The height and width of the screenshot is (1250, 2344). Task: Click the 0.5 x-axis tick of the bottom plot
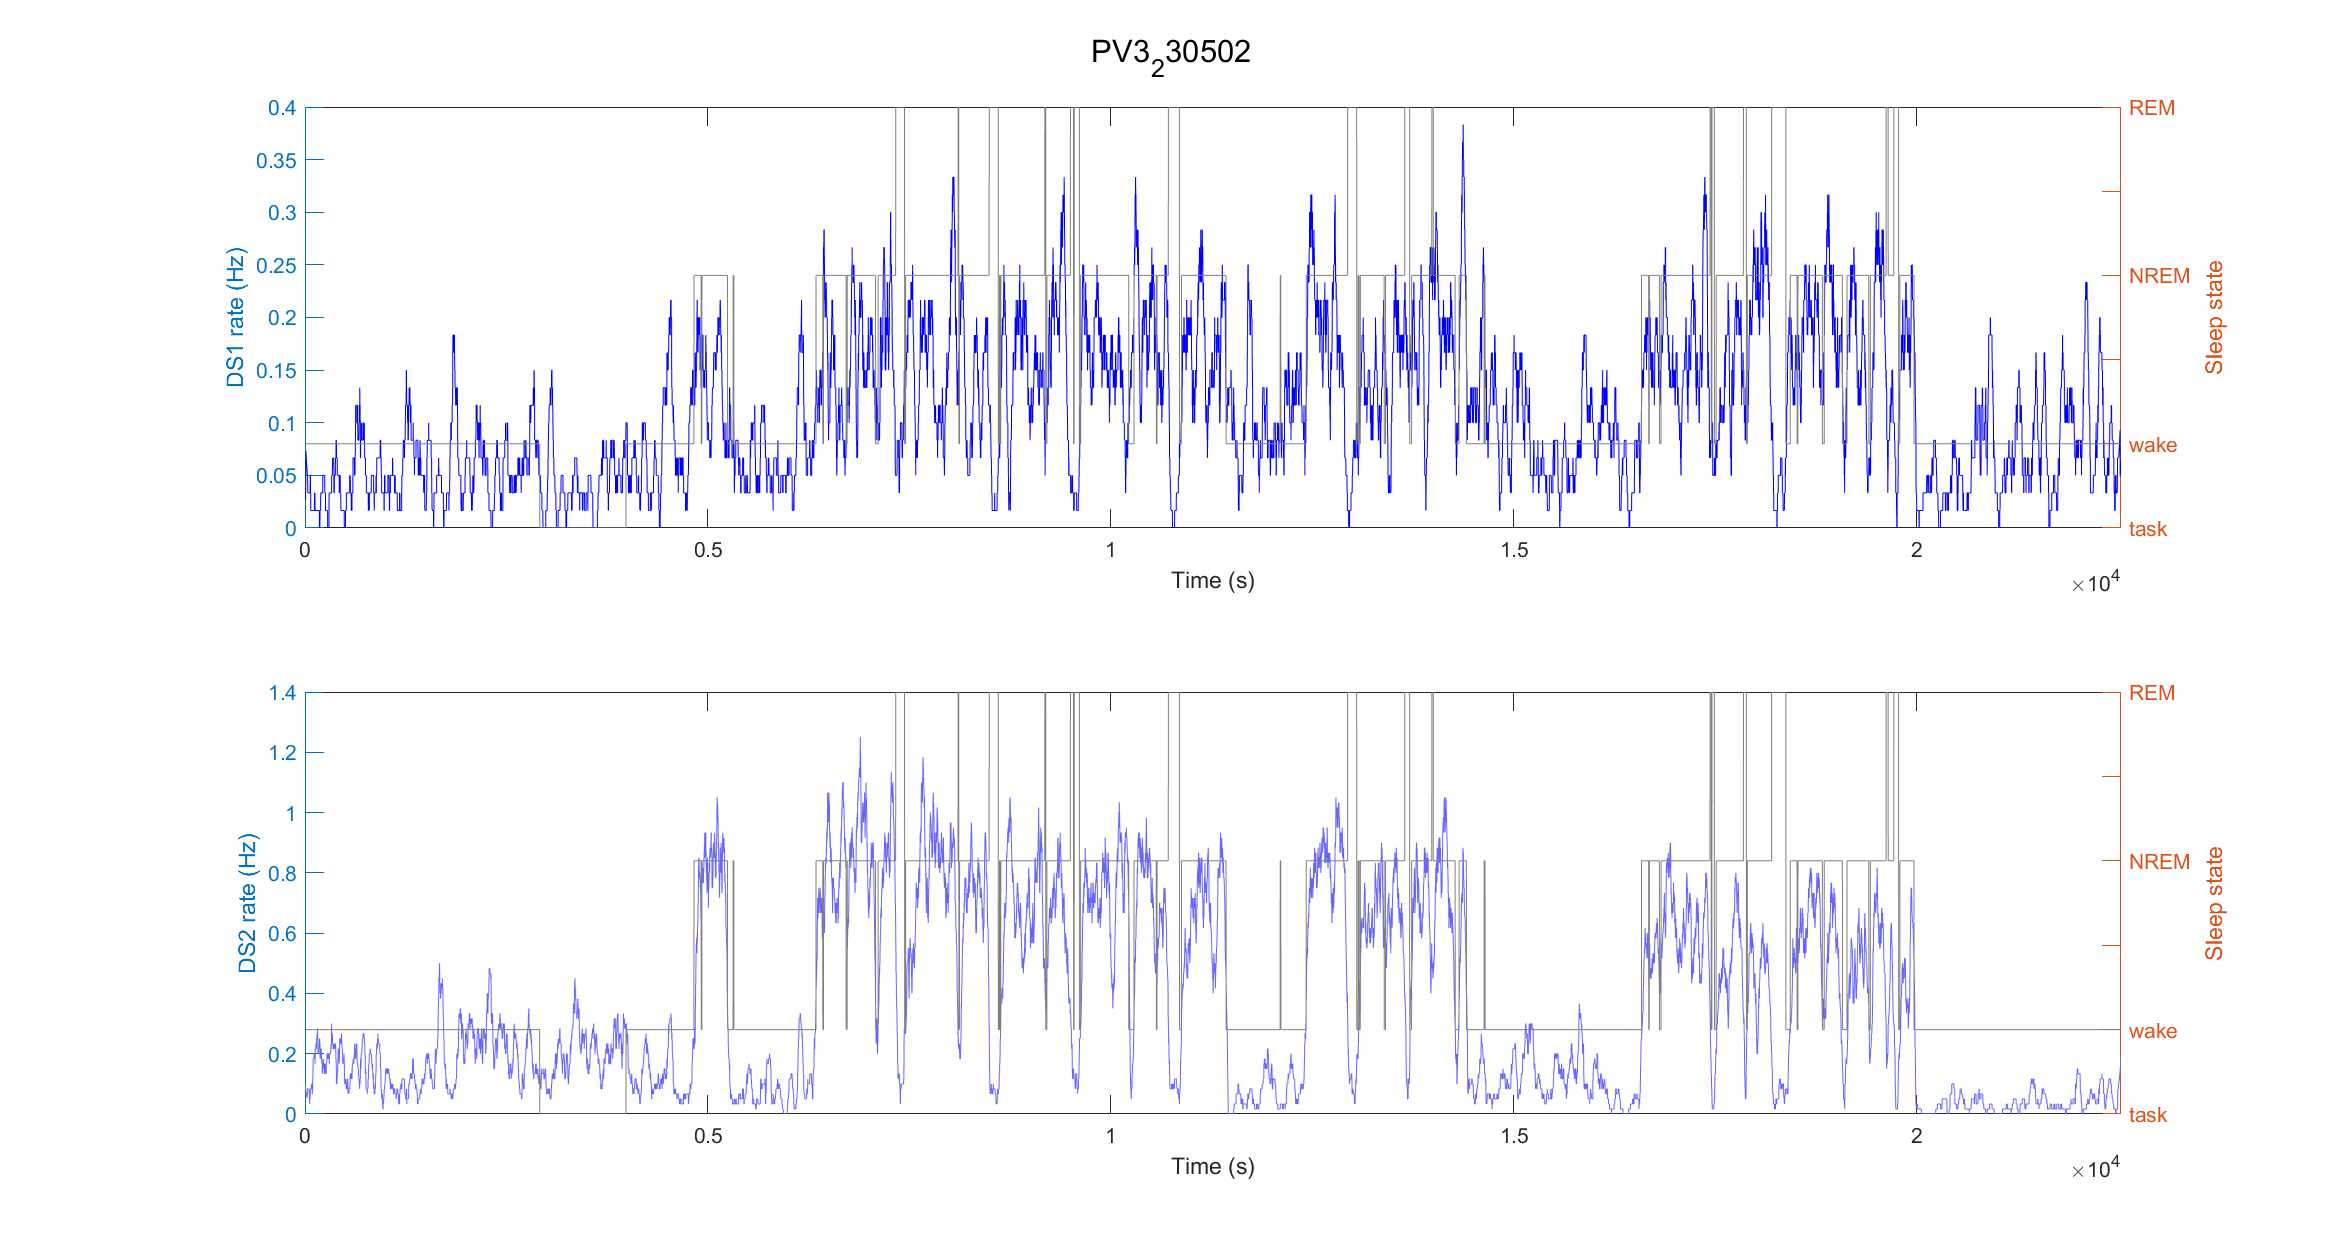[708, 1136]
